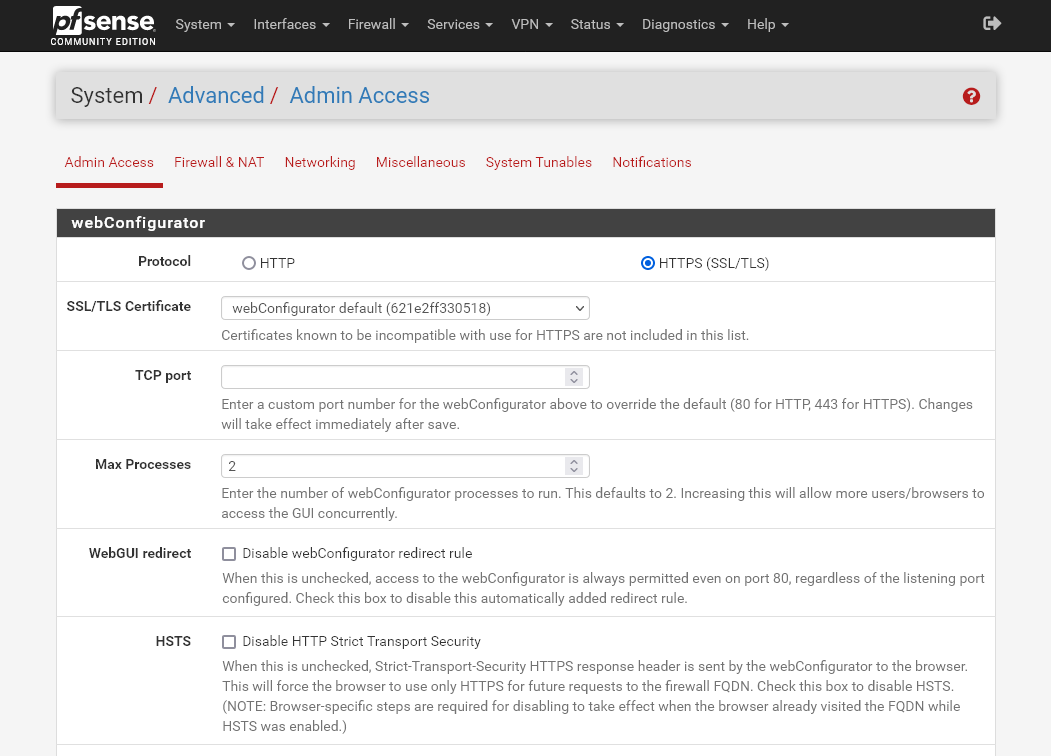Click the Advanced breadcrumb link

tap(216, 95)
